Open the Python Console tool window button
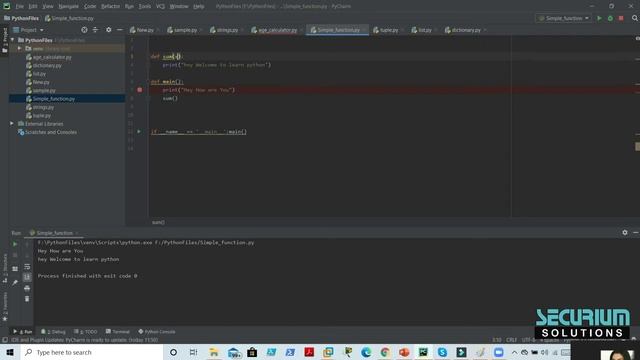The image size is (640, 360). coord(157,331)
